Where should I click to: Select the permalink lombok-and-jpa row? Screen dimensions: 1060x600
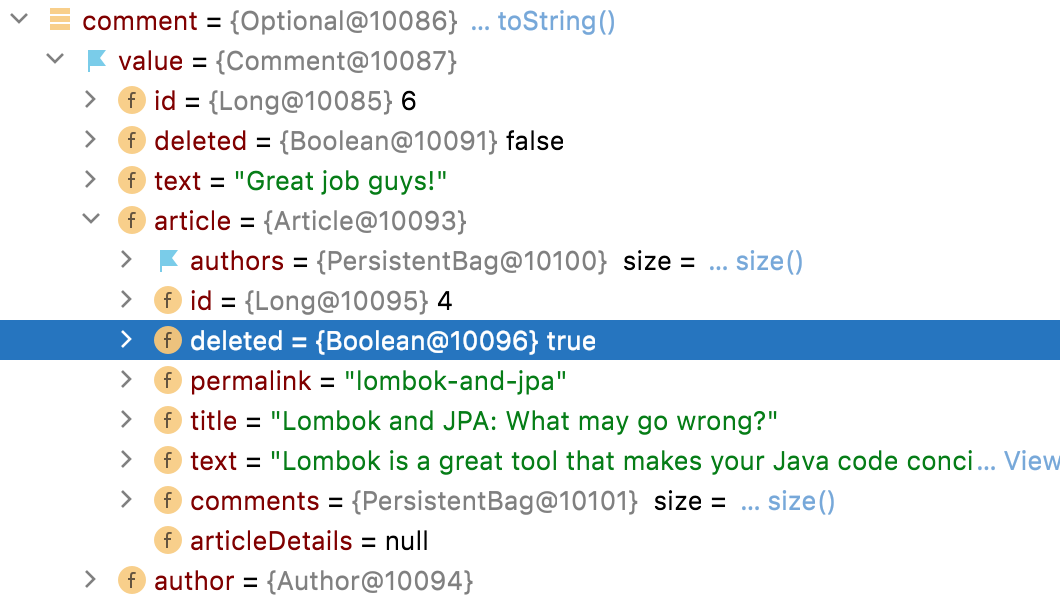[x=400, y=380]
